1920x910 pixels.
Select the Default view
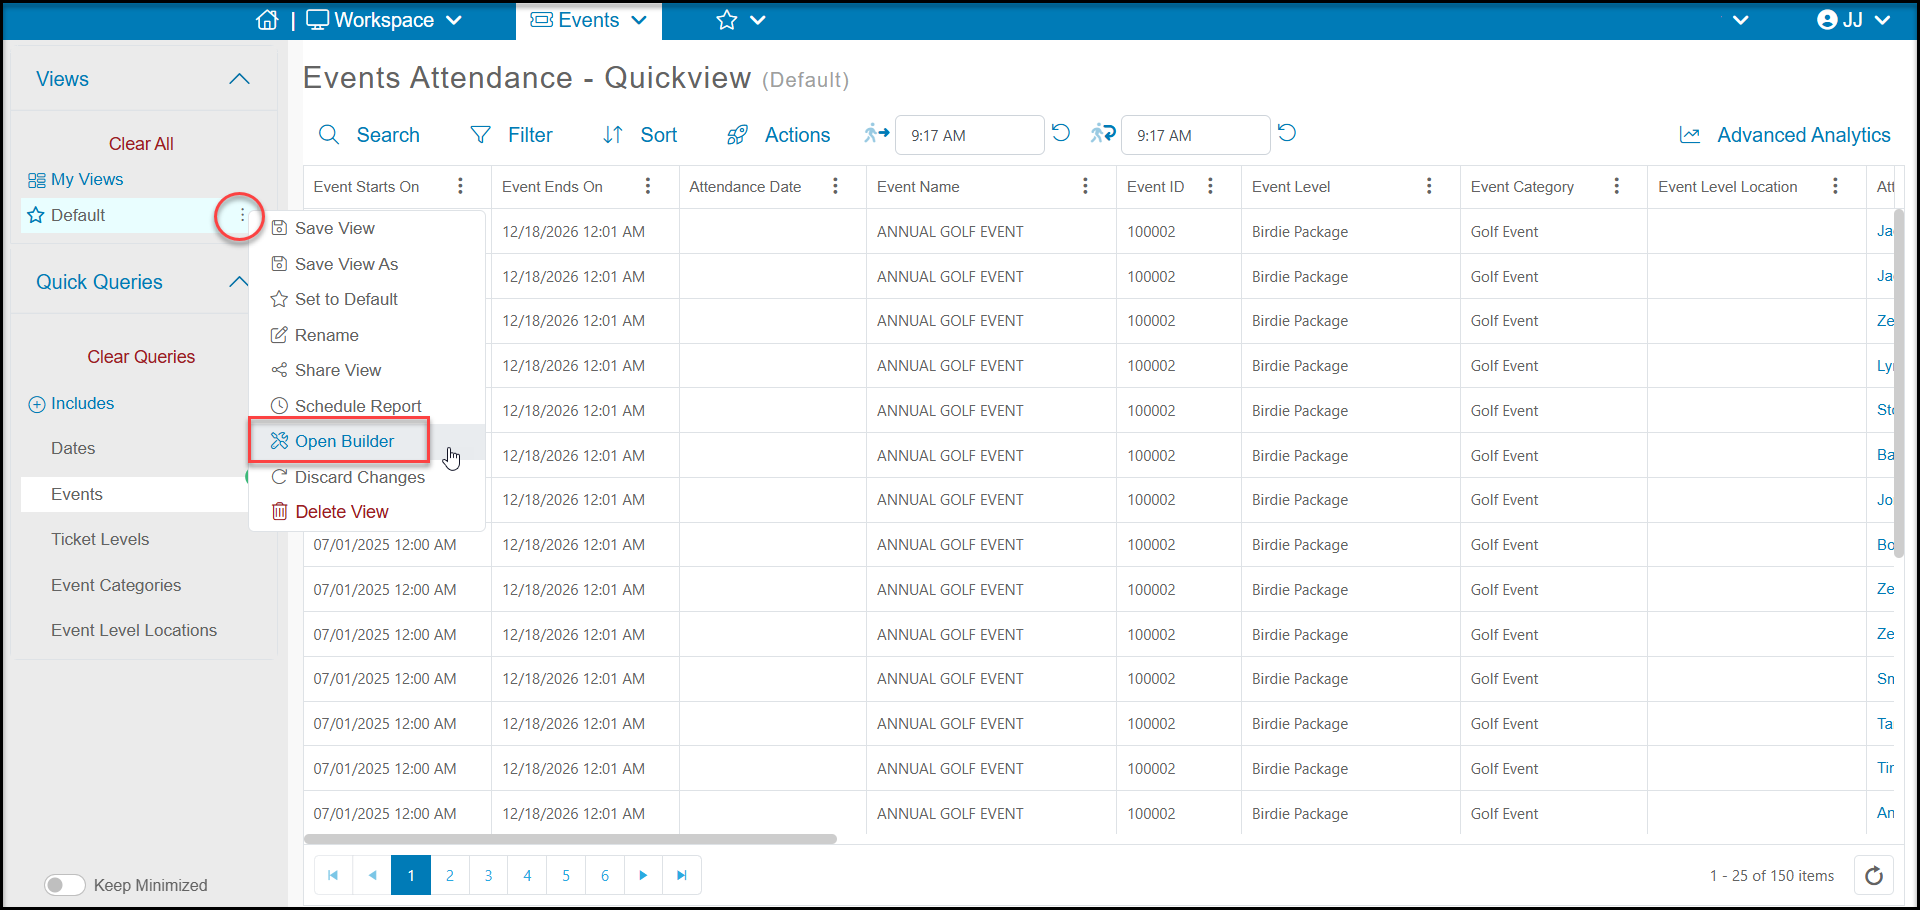pyautogui.click(x=78, y=215)
